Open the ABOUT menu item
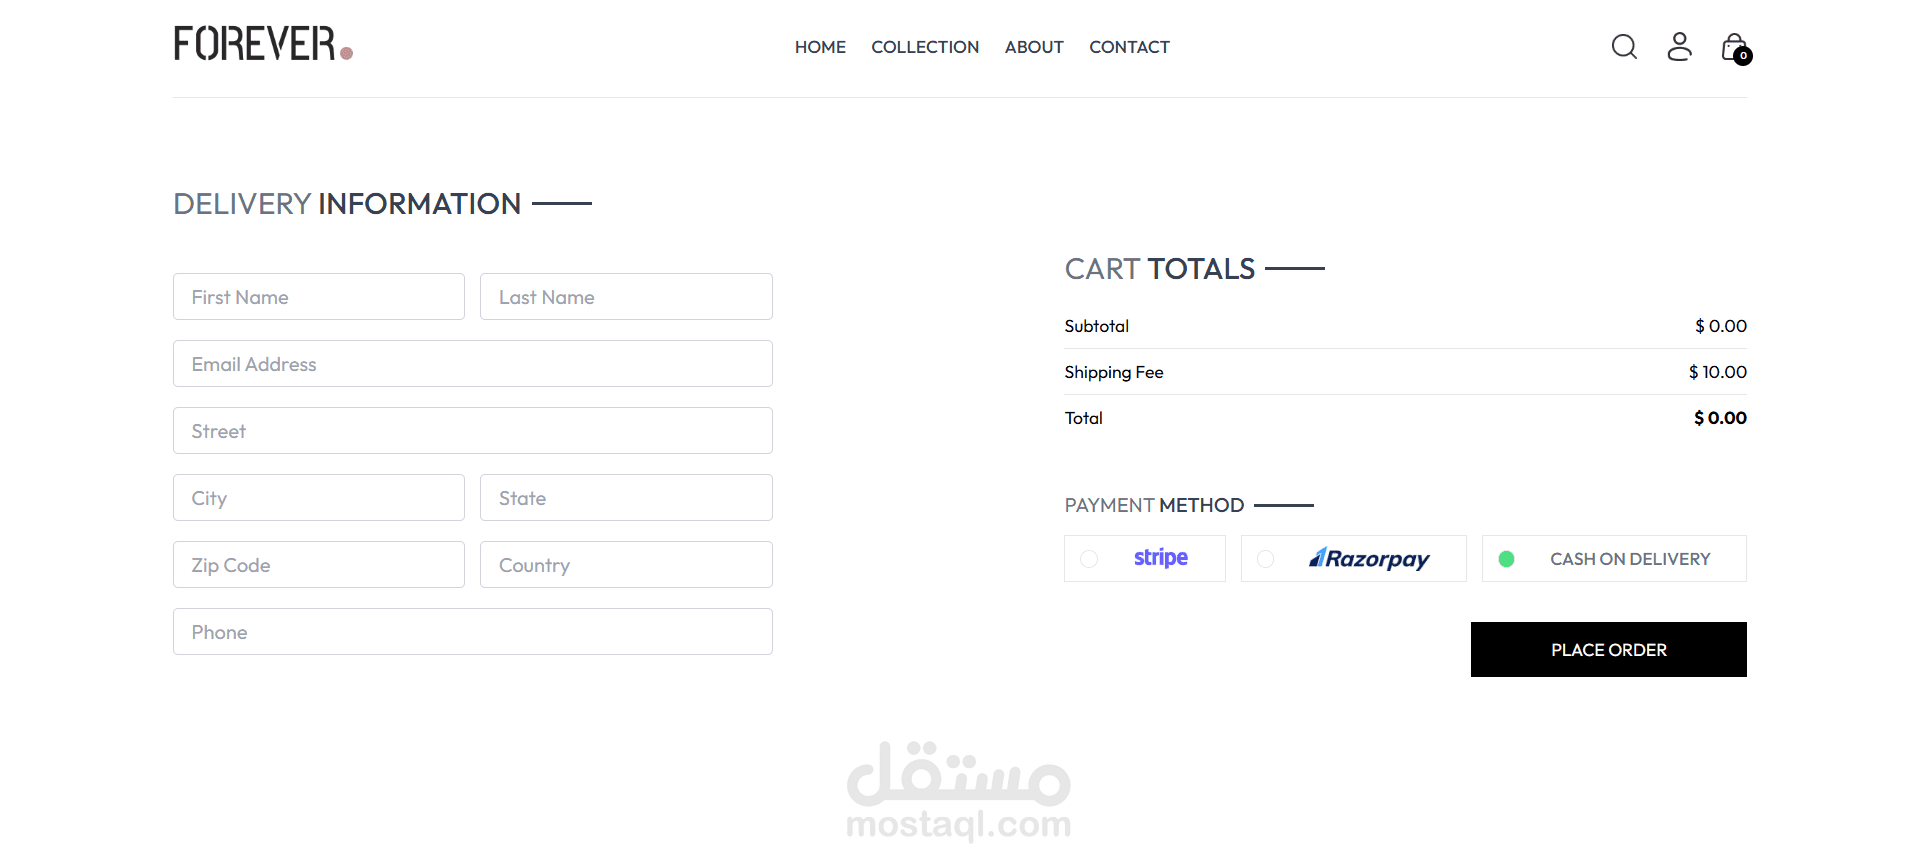 [1034, 47]
